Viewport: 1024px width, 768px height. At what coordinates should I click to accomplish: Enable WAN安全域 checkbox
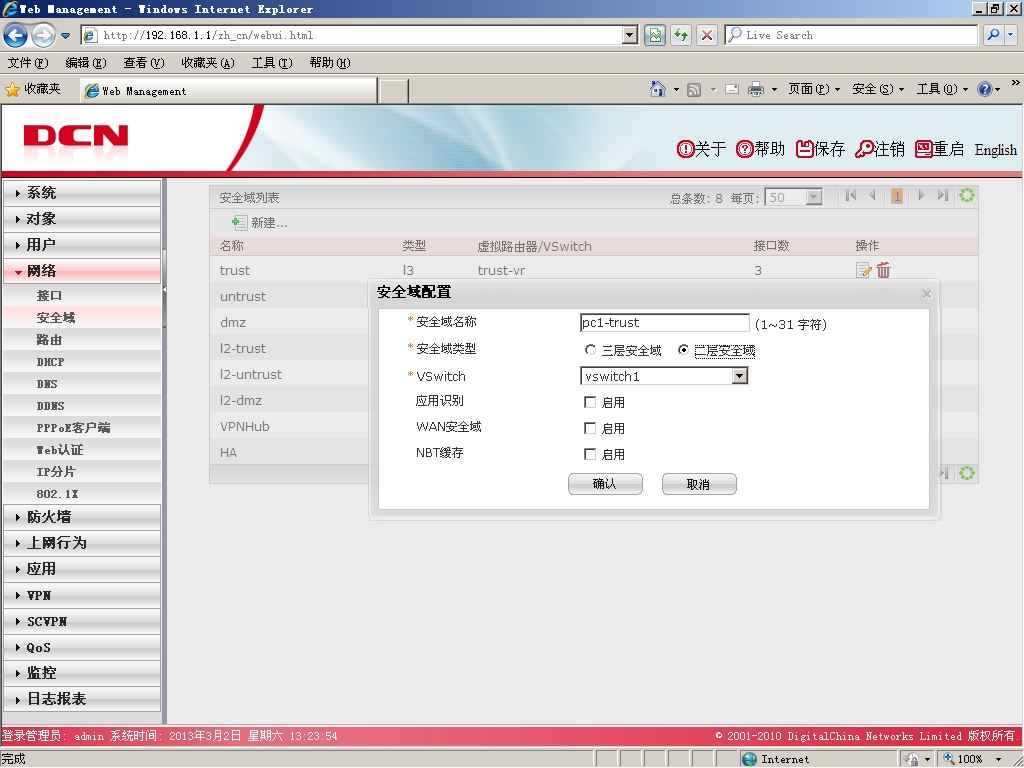(x=590, y=428)
